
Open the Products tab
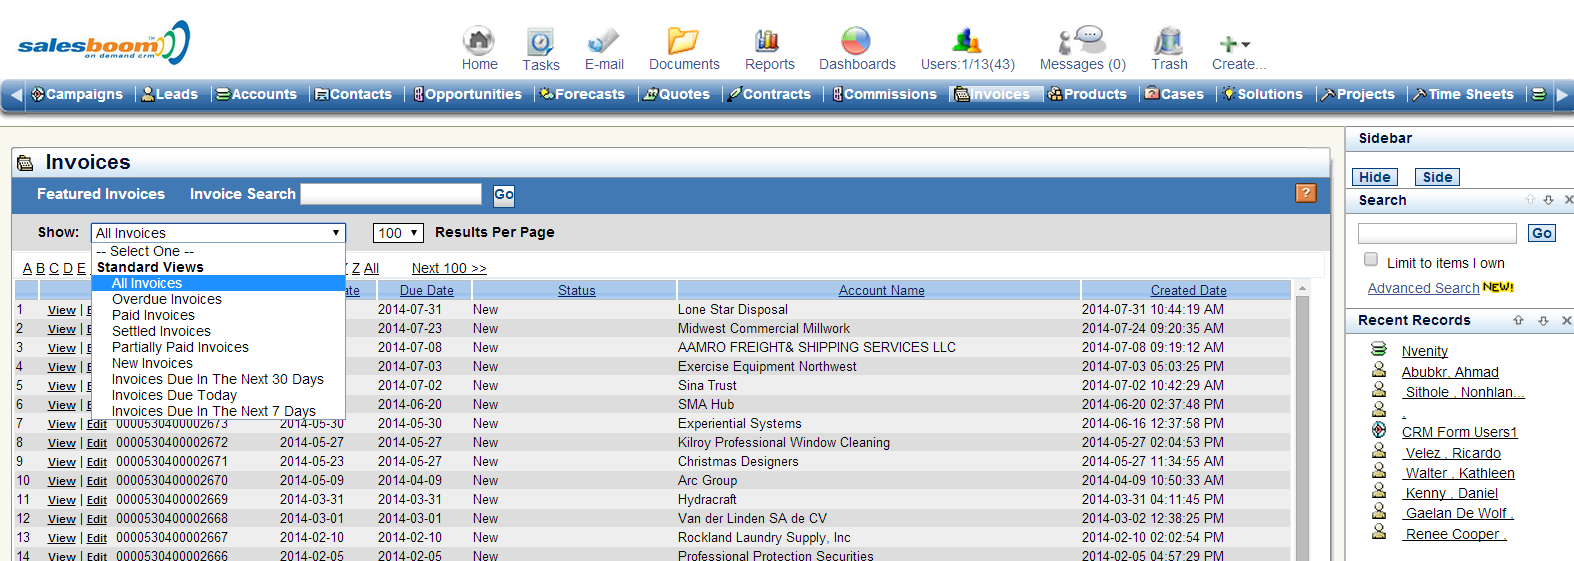tap(1087, 94)
